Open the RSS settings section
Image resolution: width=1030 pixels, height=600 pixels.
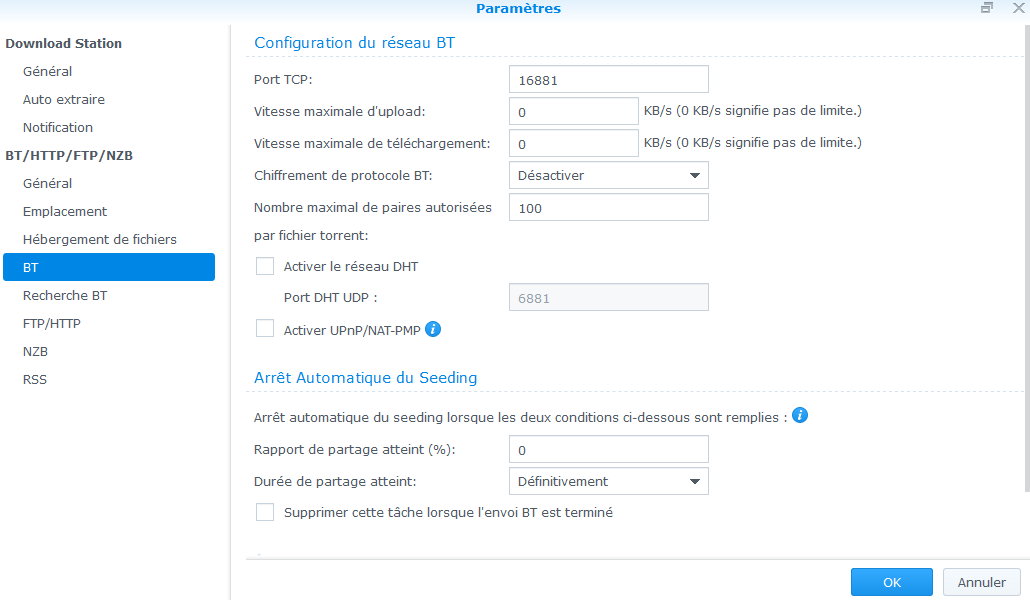[35, 380]
